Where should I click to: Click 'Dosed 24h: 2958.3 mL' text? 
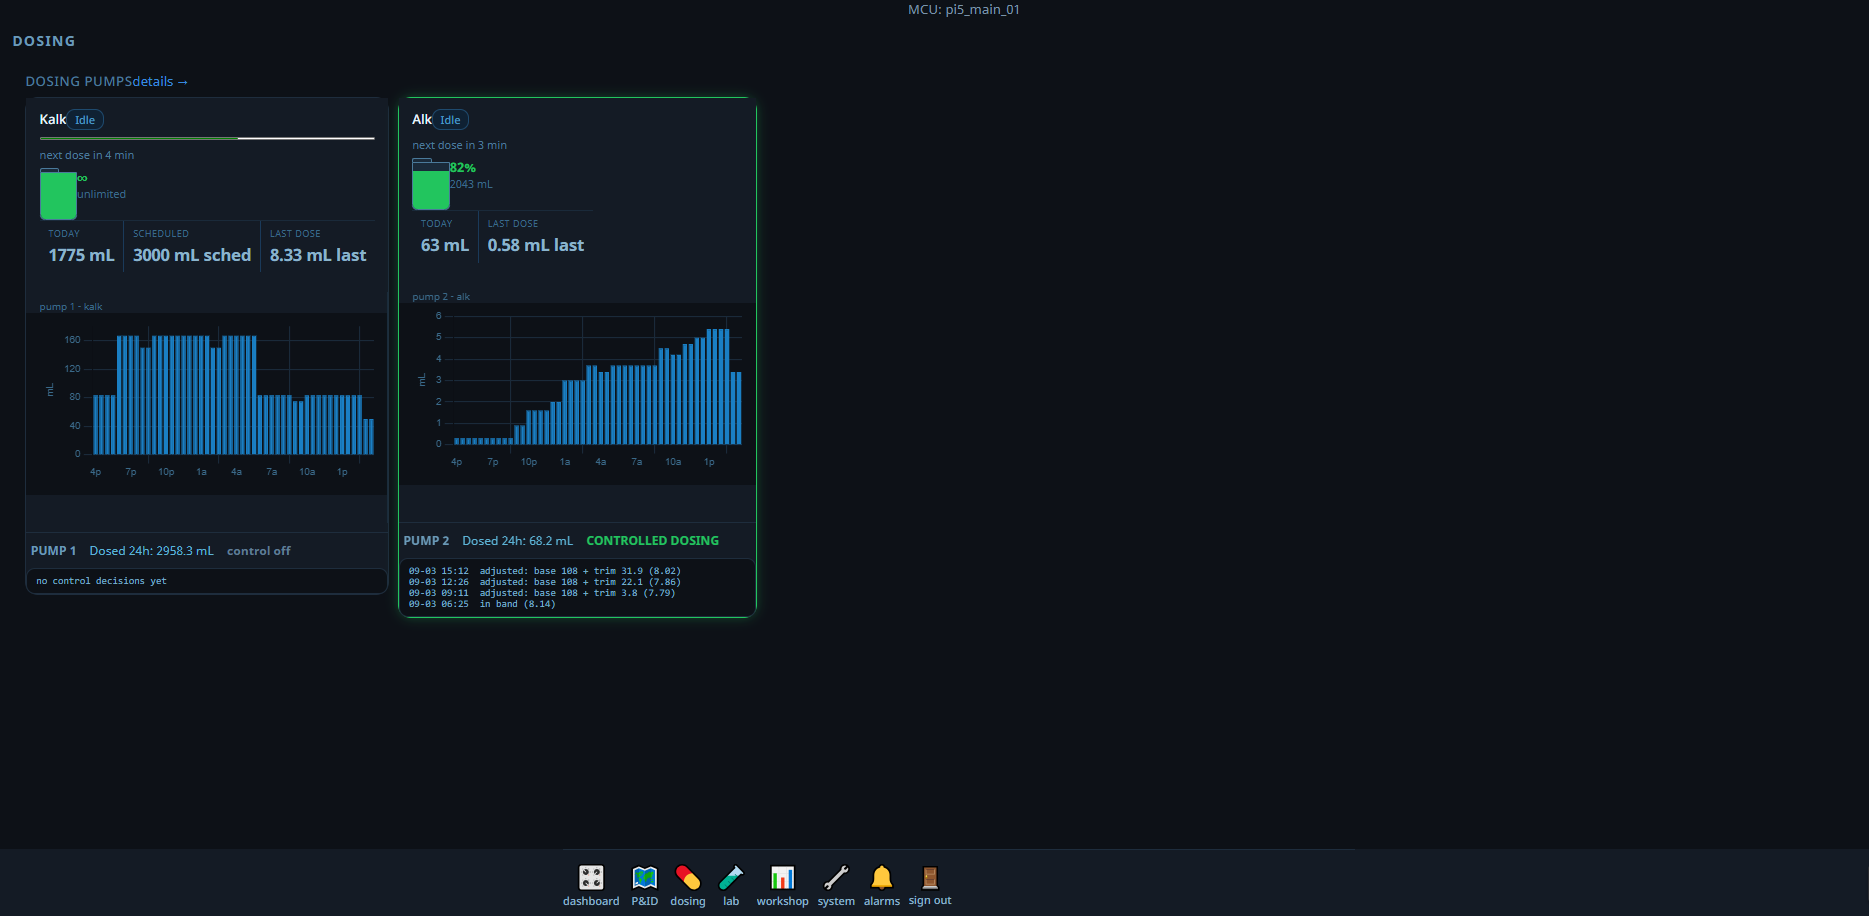coord(152,551)
